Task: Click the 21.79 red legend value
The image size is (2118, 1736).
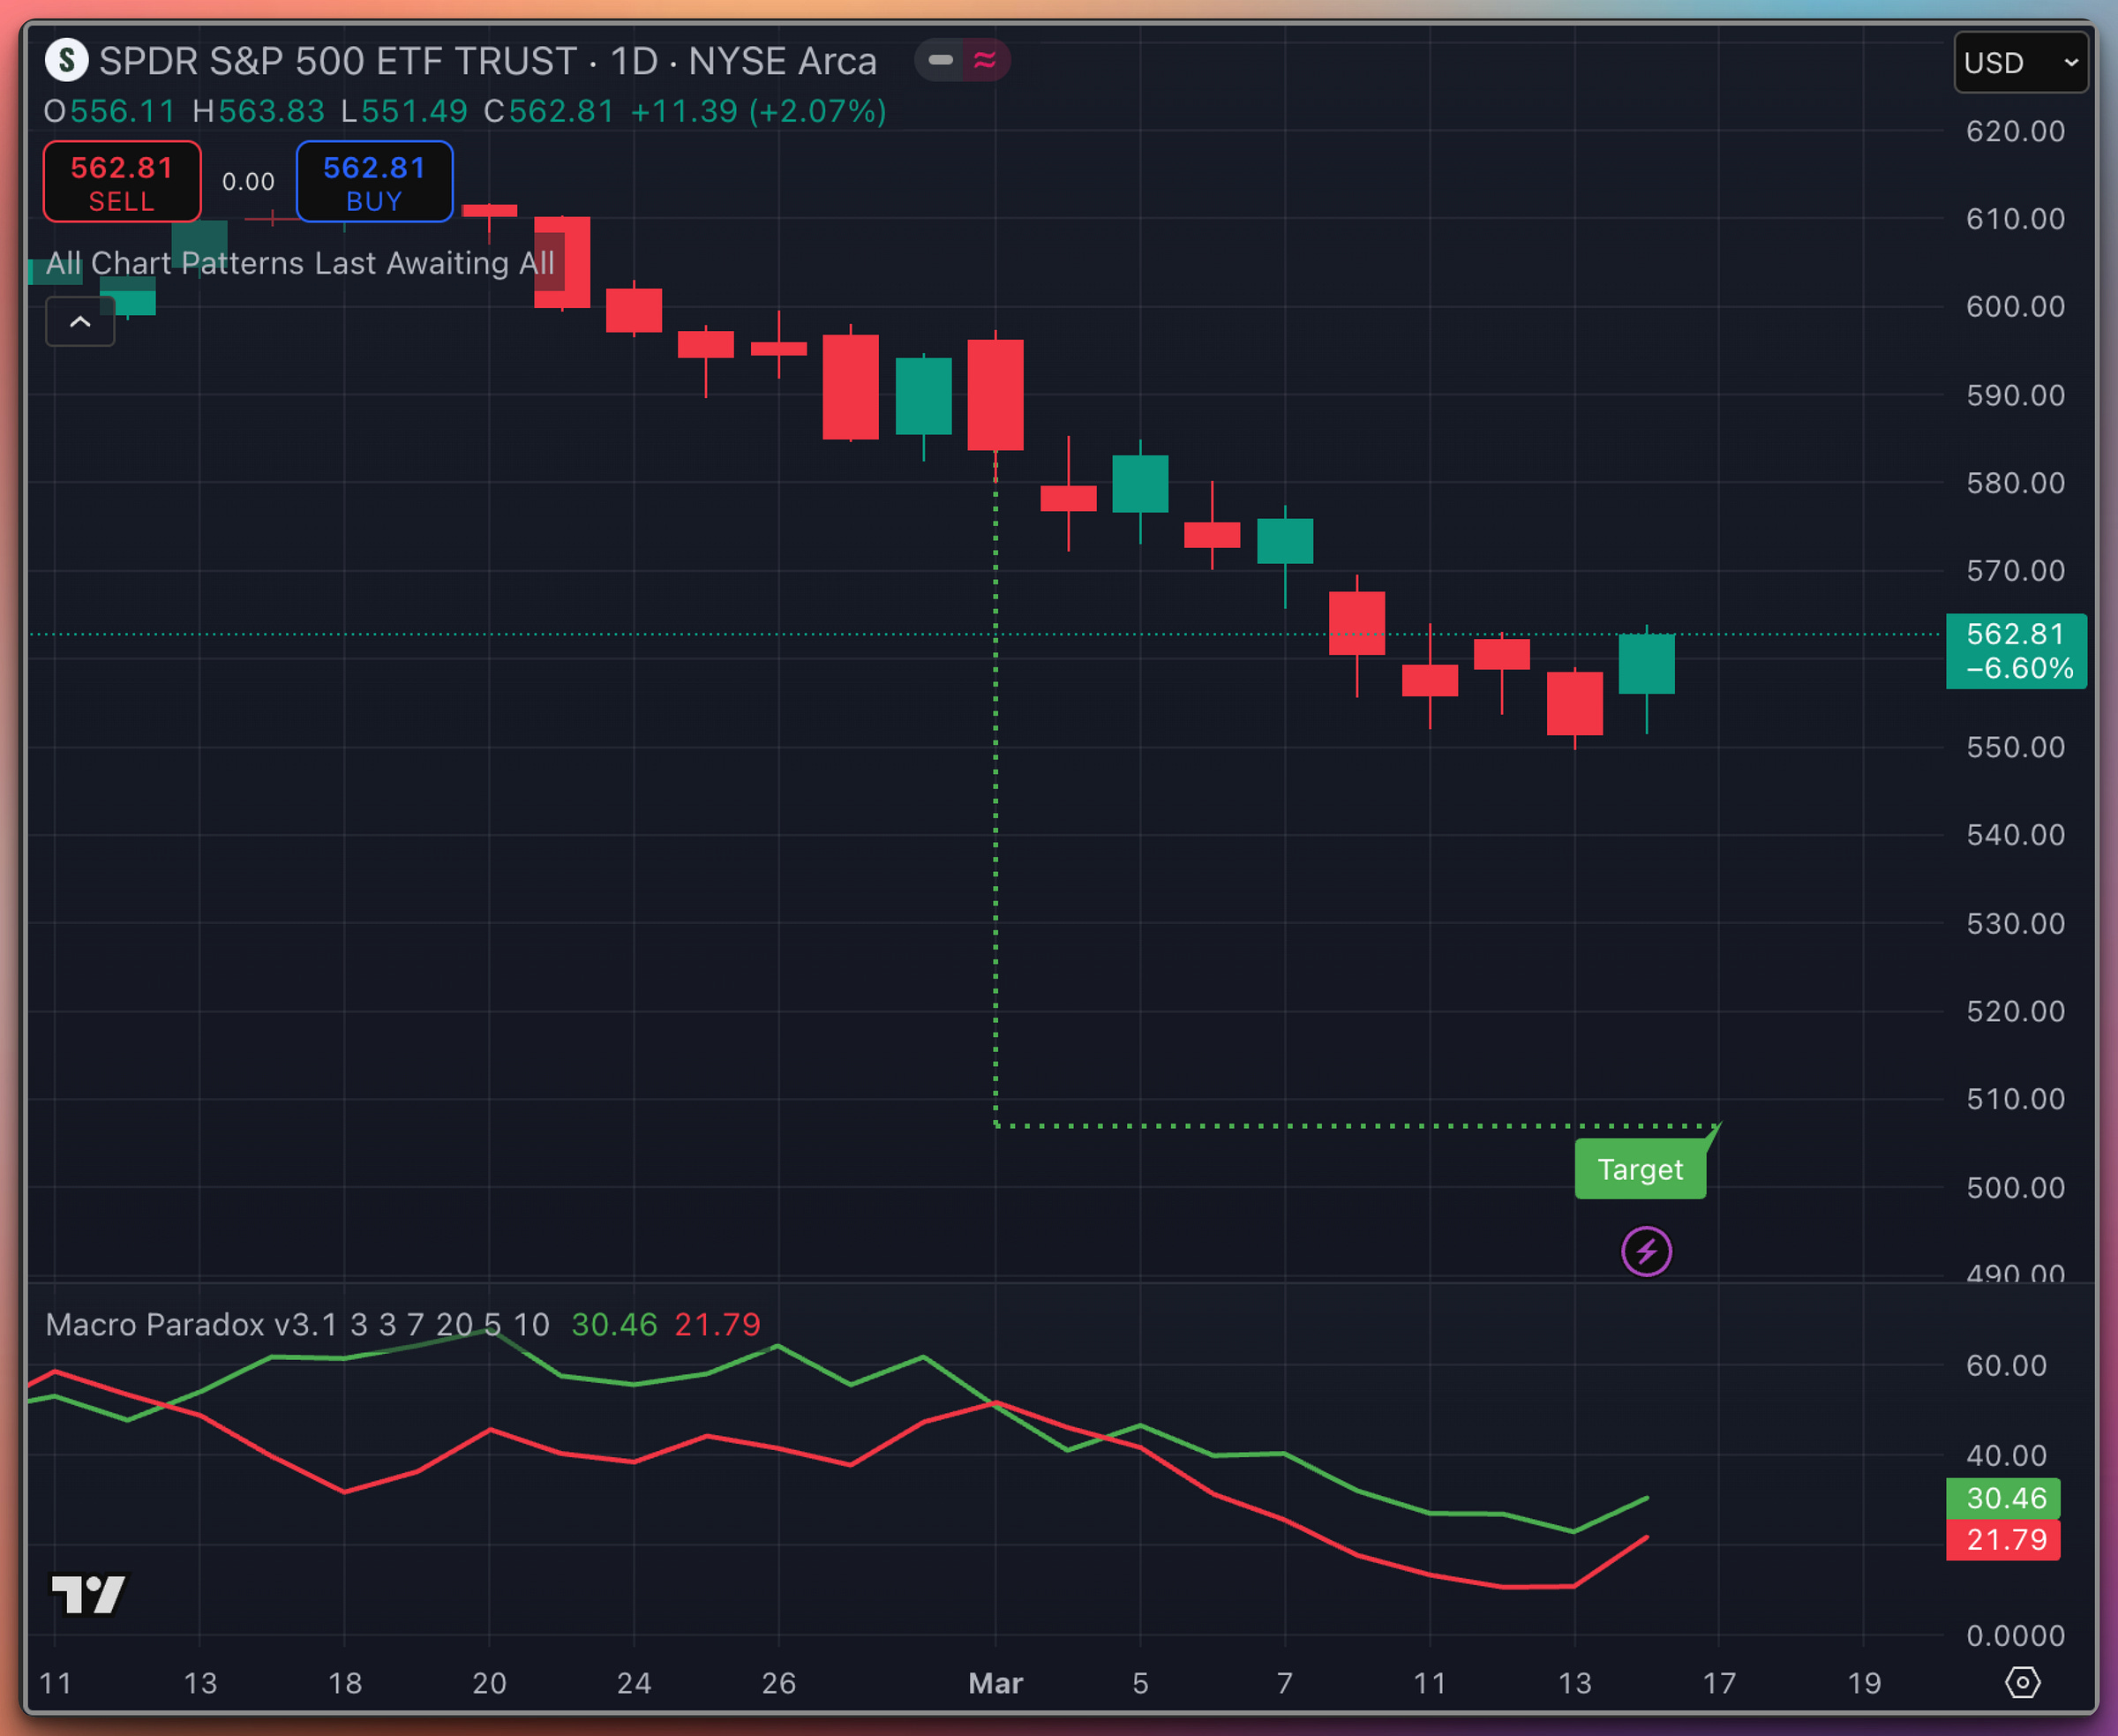Action: pyautogui.click(x=717, y=1324)
